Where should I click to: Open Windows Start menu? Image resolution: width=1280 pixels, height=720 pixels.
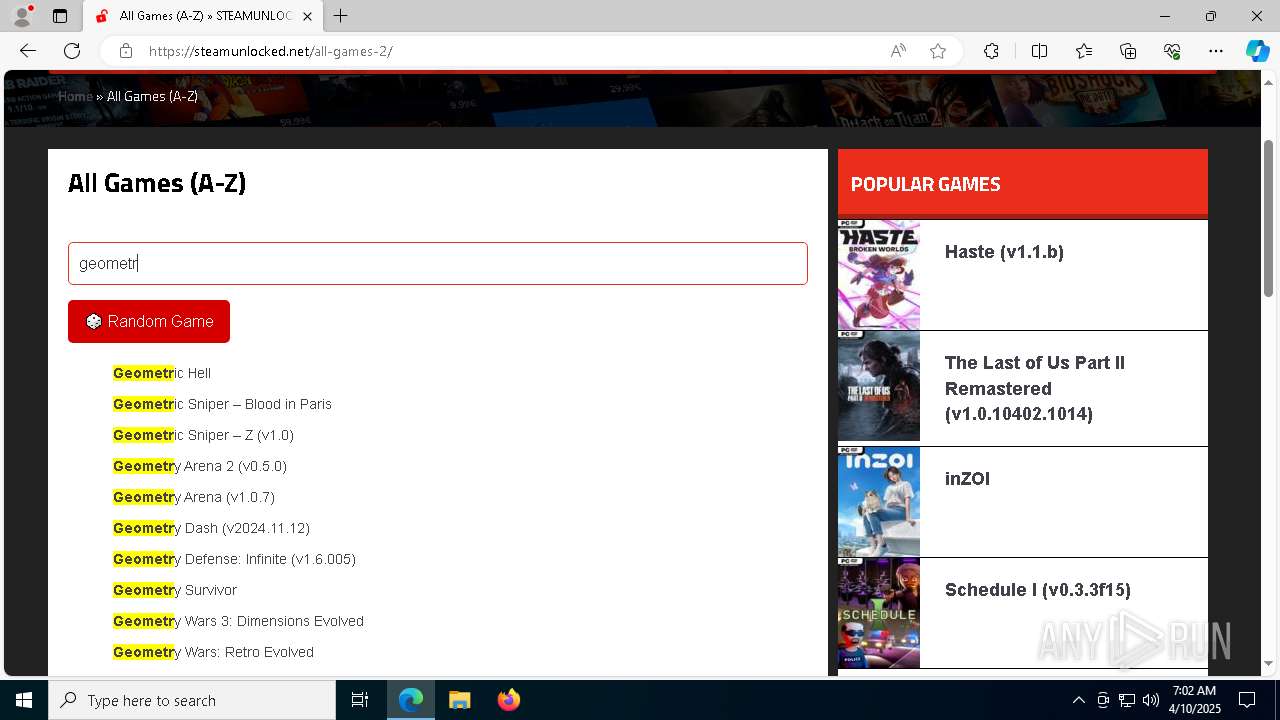pyautogui.click(x=24, y=700)
